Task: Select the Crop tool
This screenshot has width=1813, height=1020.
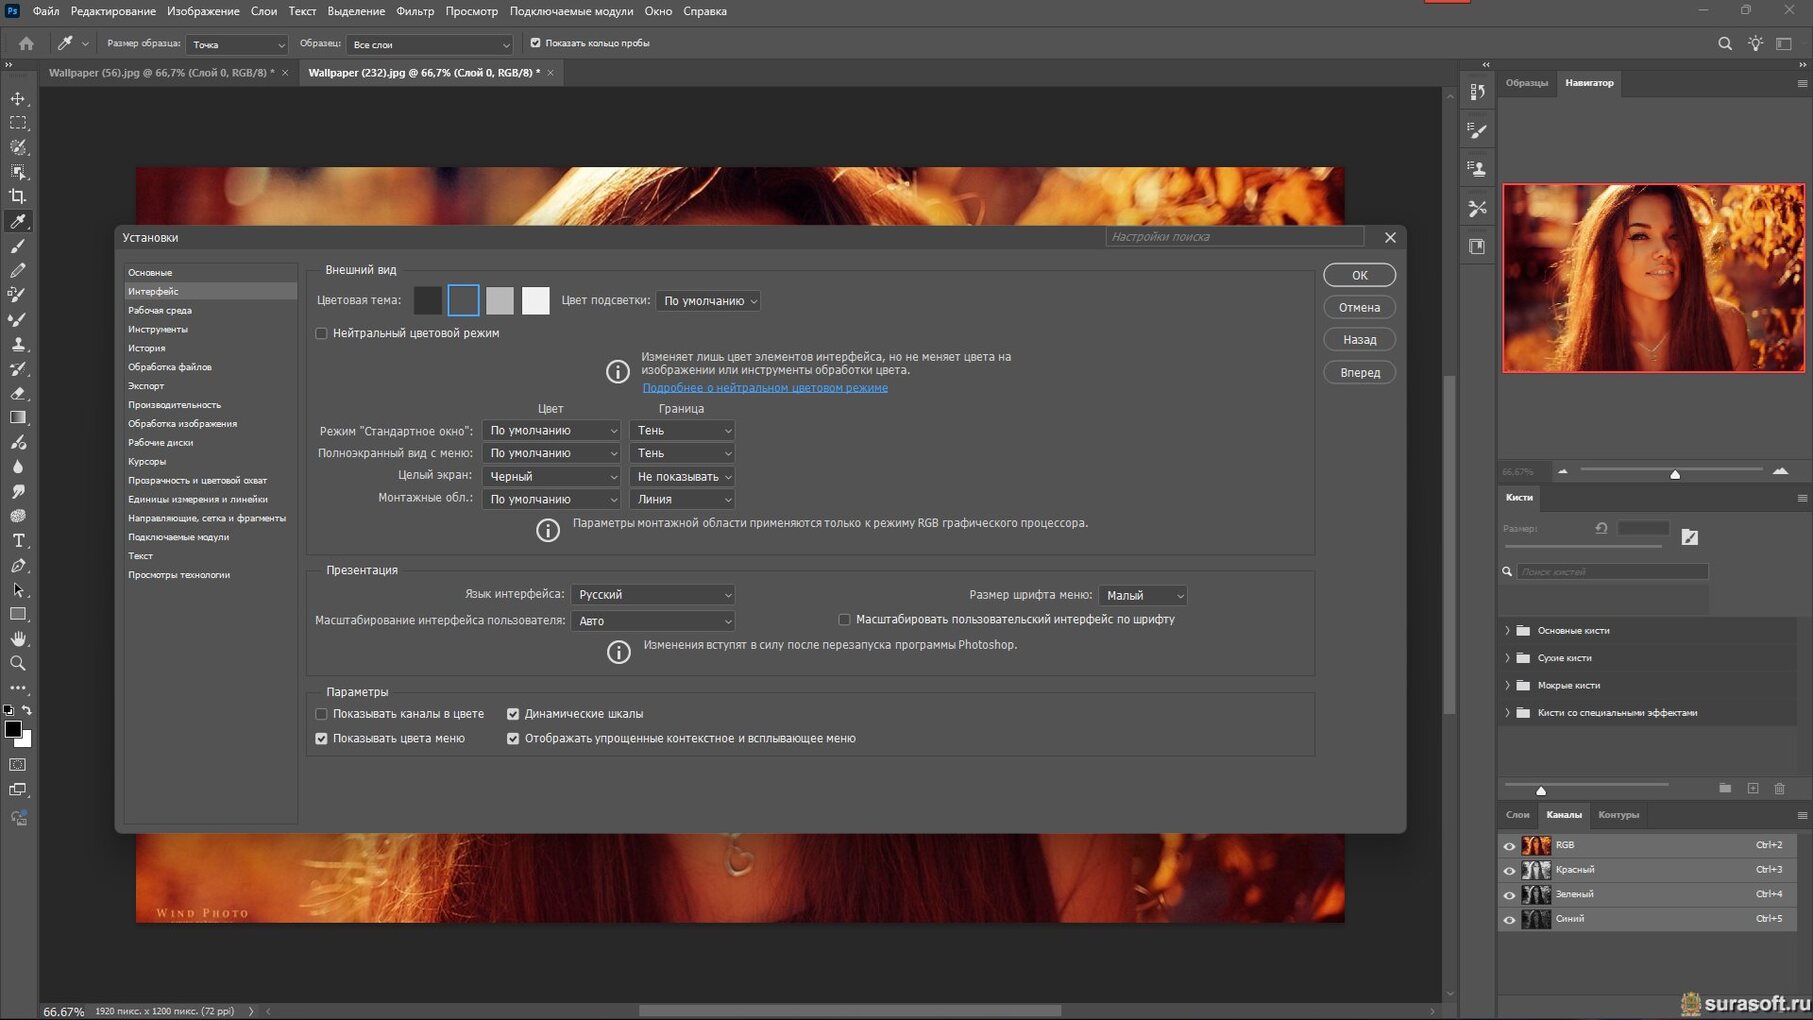Action: (x=18, y=197)
